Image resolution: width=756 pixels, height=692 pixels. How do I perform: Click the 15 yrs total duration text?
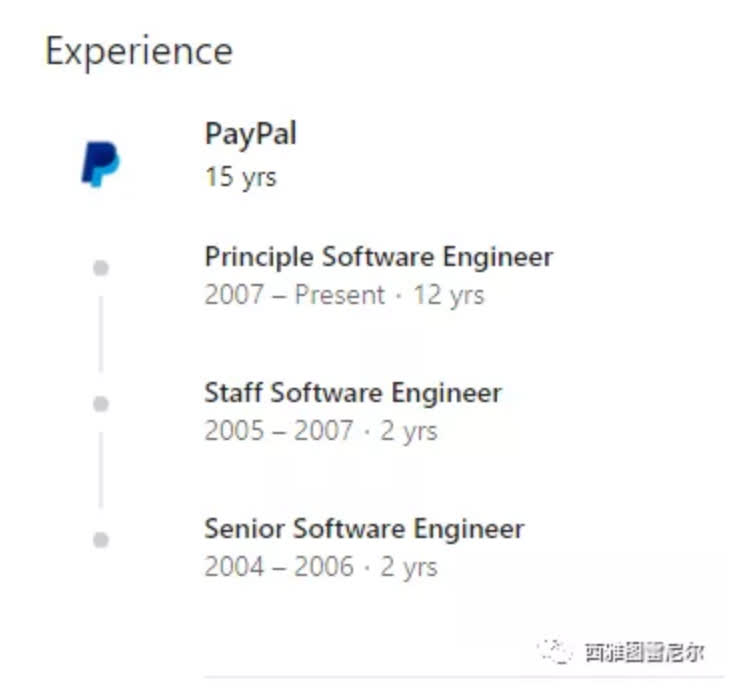coord(240,178)
